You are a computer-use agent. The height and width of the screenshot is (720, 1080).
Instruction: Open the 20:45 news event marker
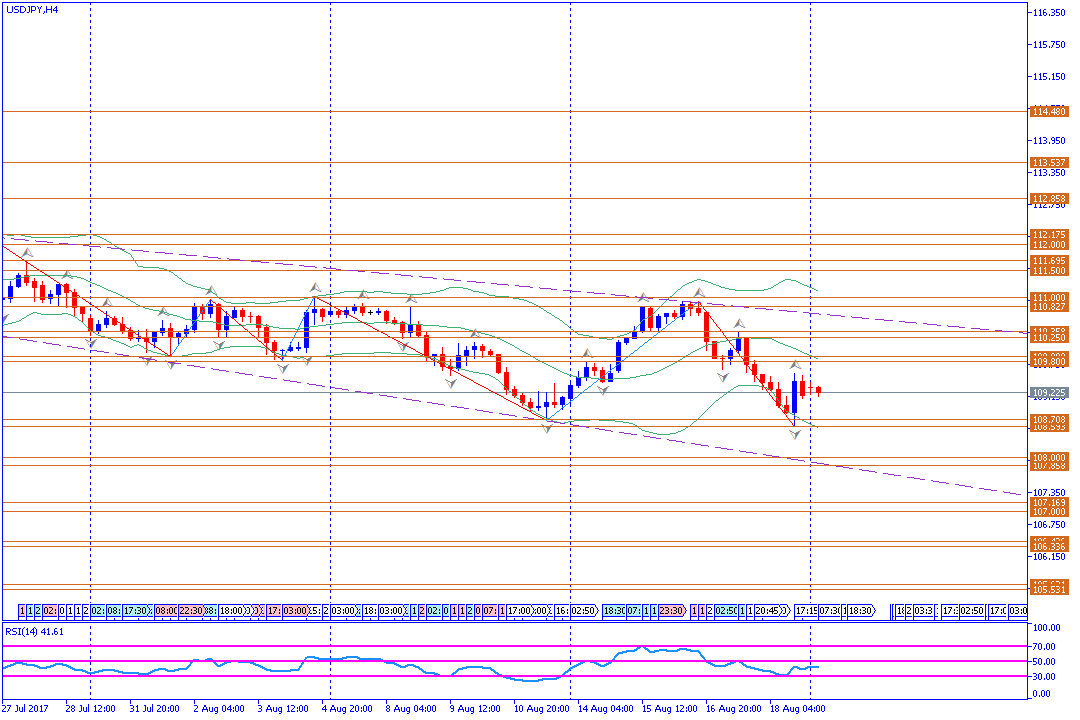[767, 610]
